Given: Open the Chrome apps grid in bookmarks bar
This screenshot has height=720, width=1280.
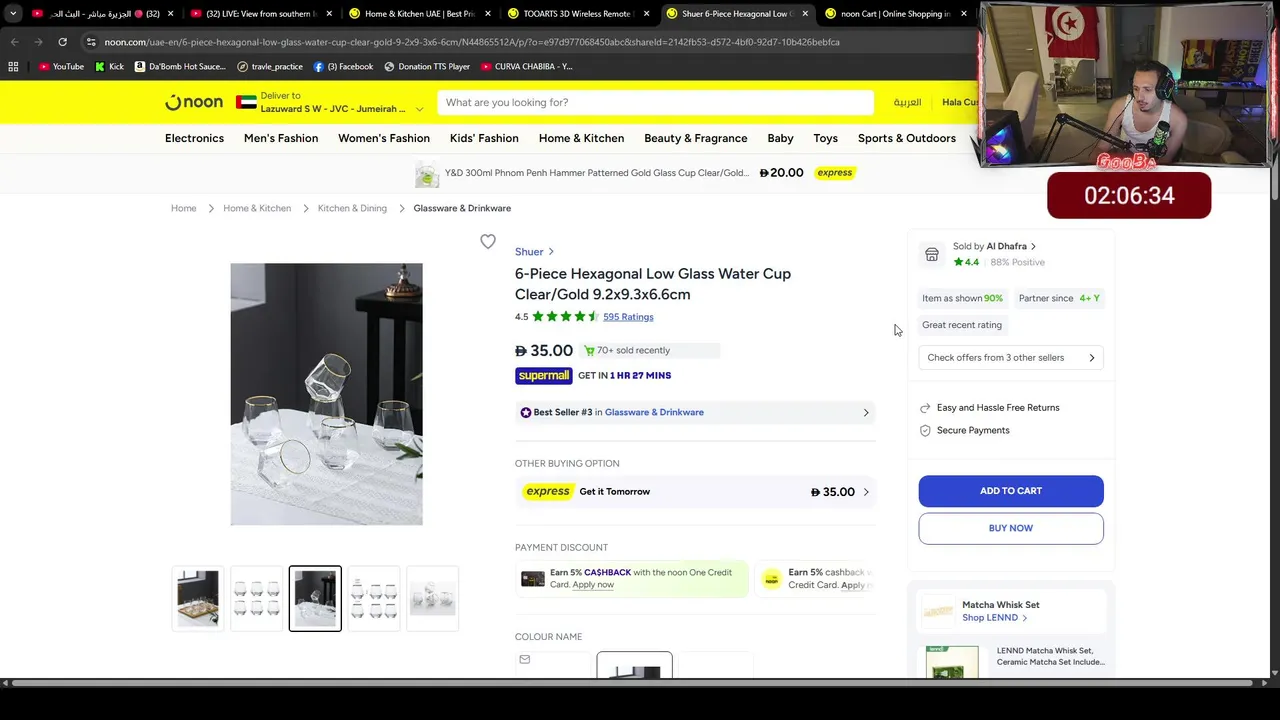Looking at the screenshot, I should [13, 66].
